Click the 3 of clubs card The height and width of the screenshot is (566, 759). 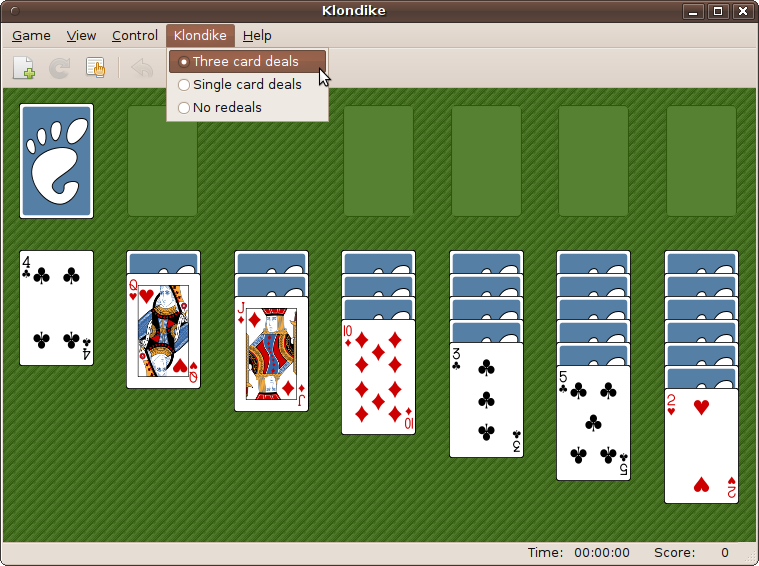click(x=486, y=400)
